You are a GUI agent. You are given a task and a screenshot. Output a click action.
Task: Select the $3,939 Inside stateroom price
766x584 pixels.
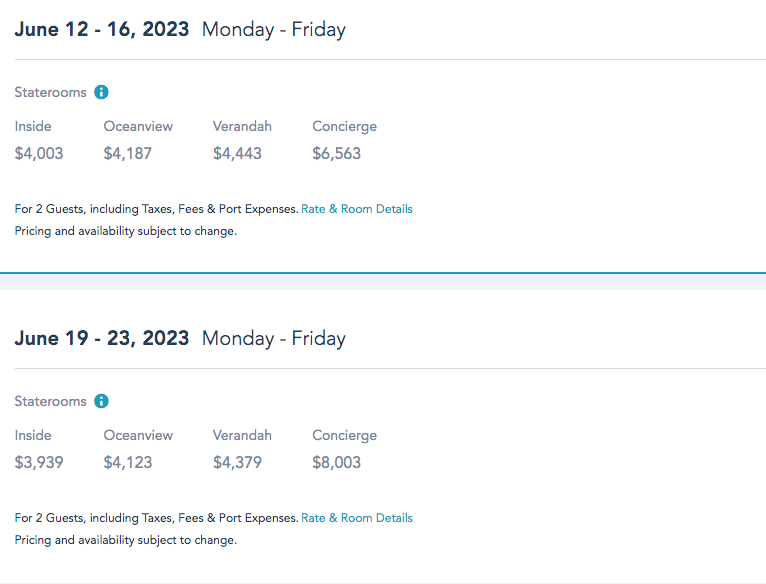[39, 462]
